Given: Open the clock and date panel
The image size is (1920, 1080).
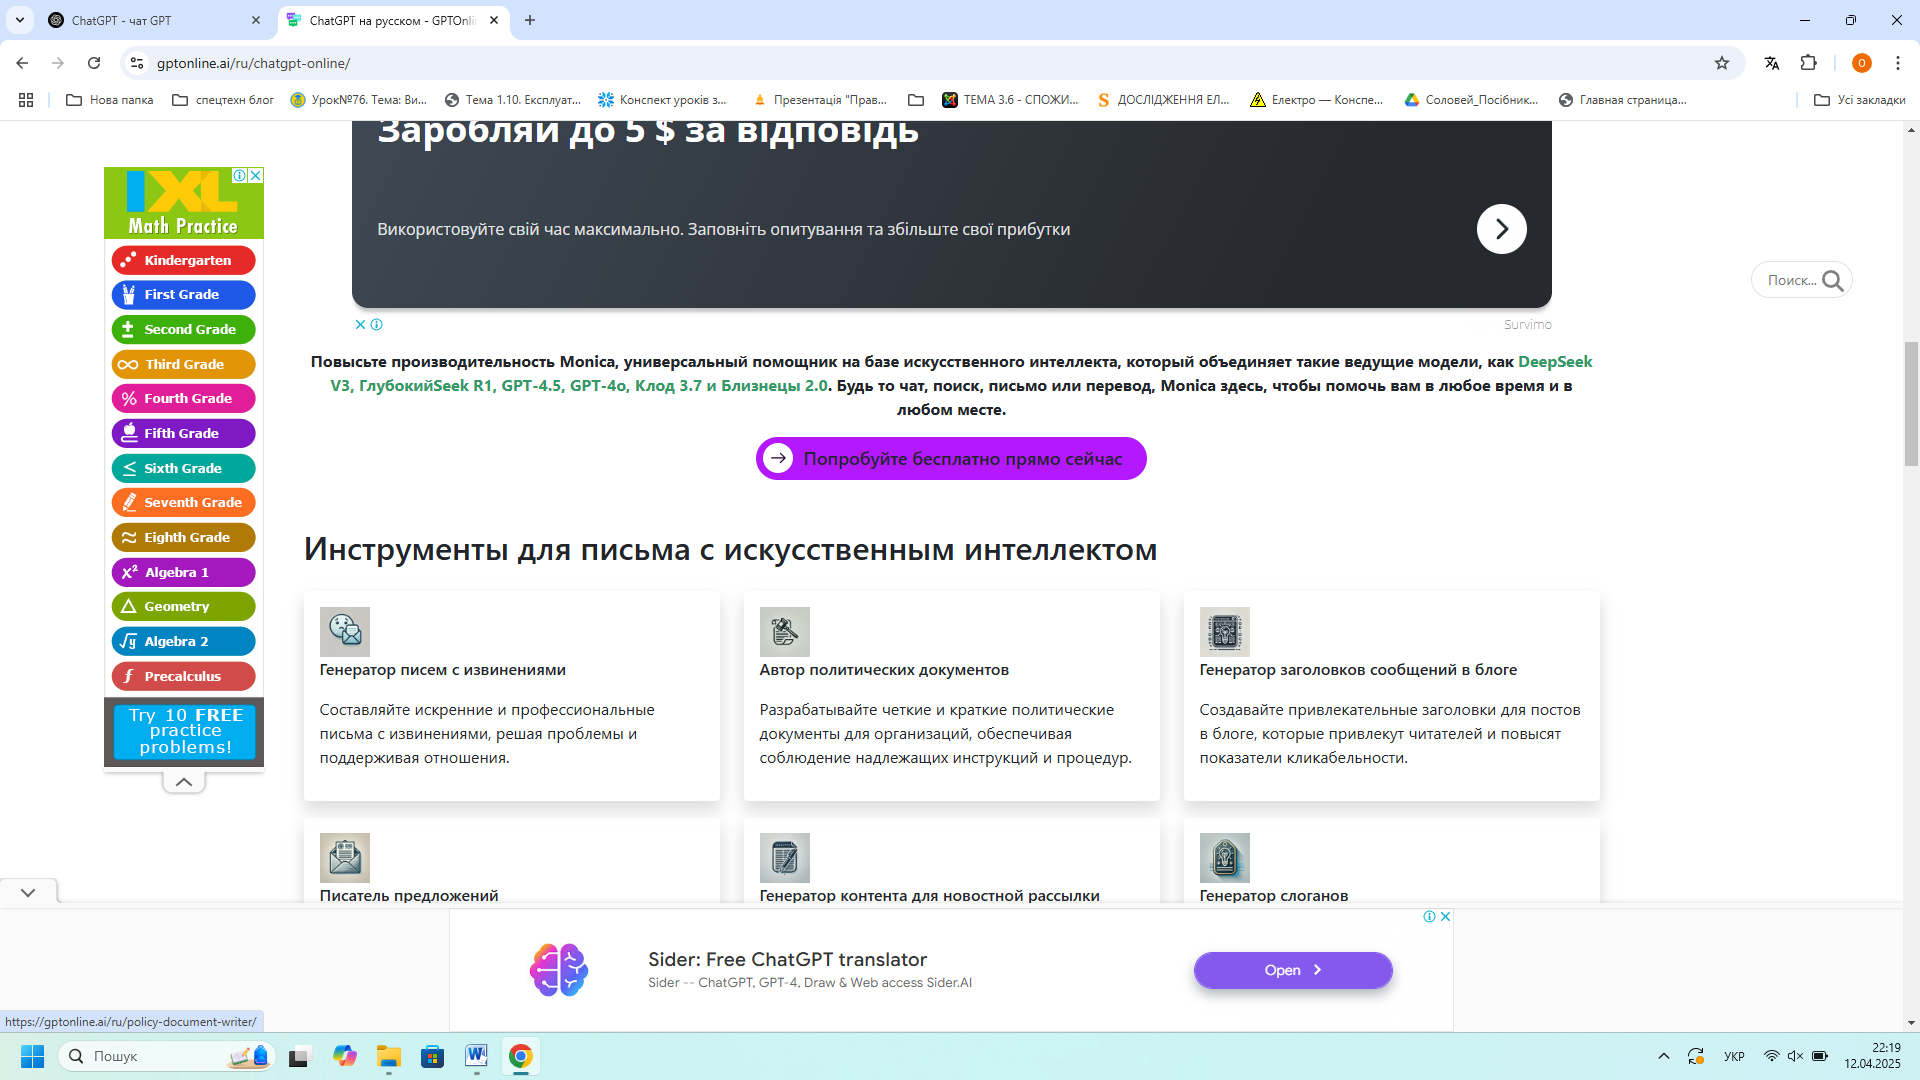Looking at the screenshot, I should click(1872, 1056).
